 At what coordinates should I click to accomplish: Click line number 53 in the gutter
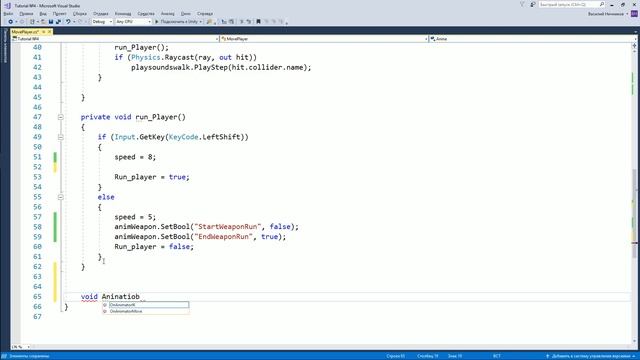point(37,177)
